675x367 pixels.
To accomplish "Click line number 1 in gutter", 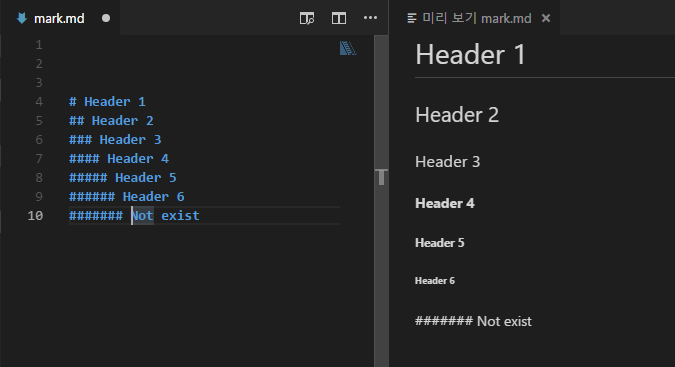I will point(39,45).
